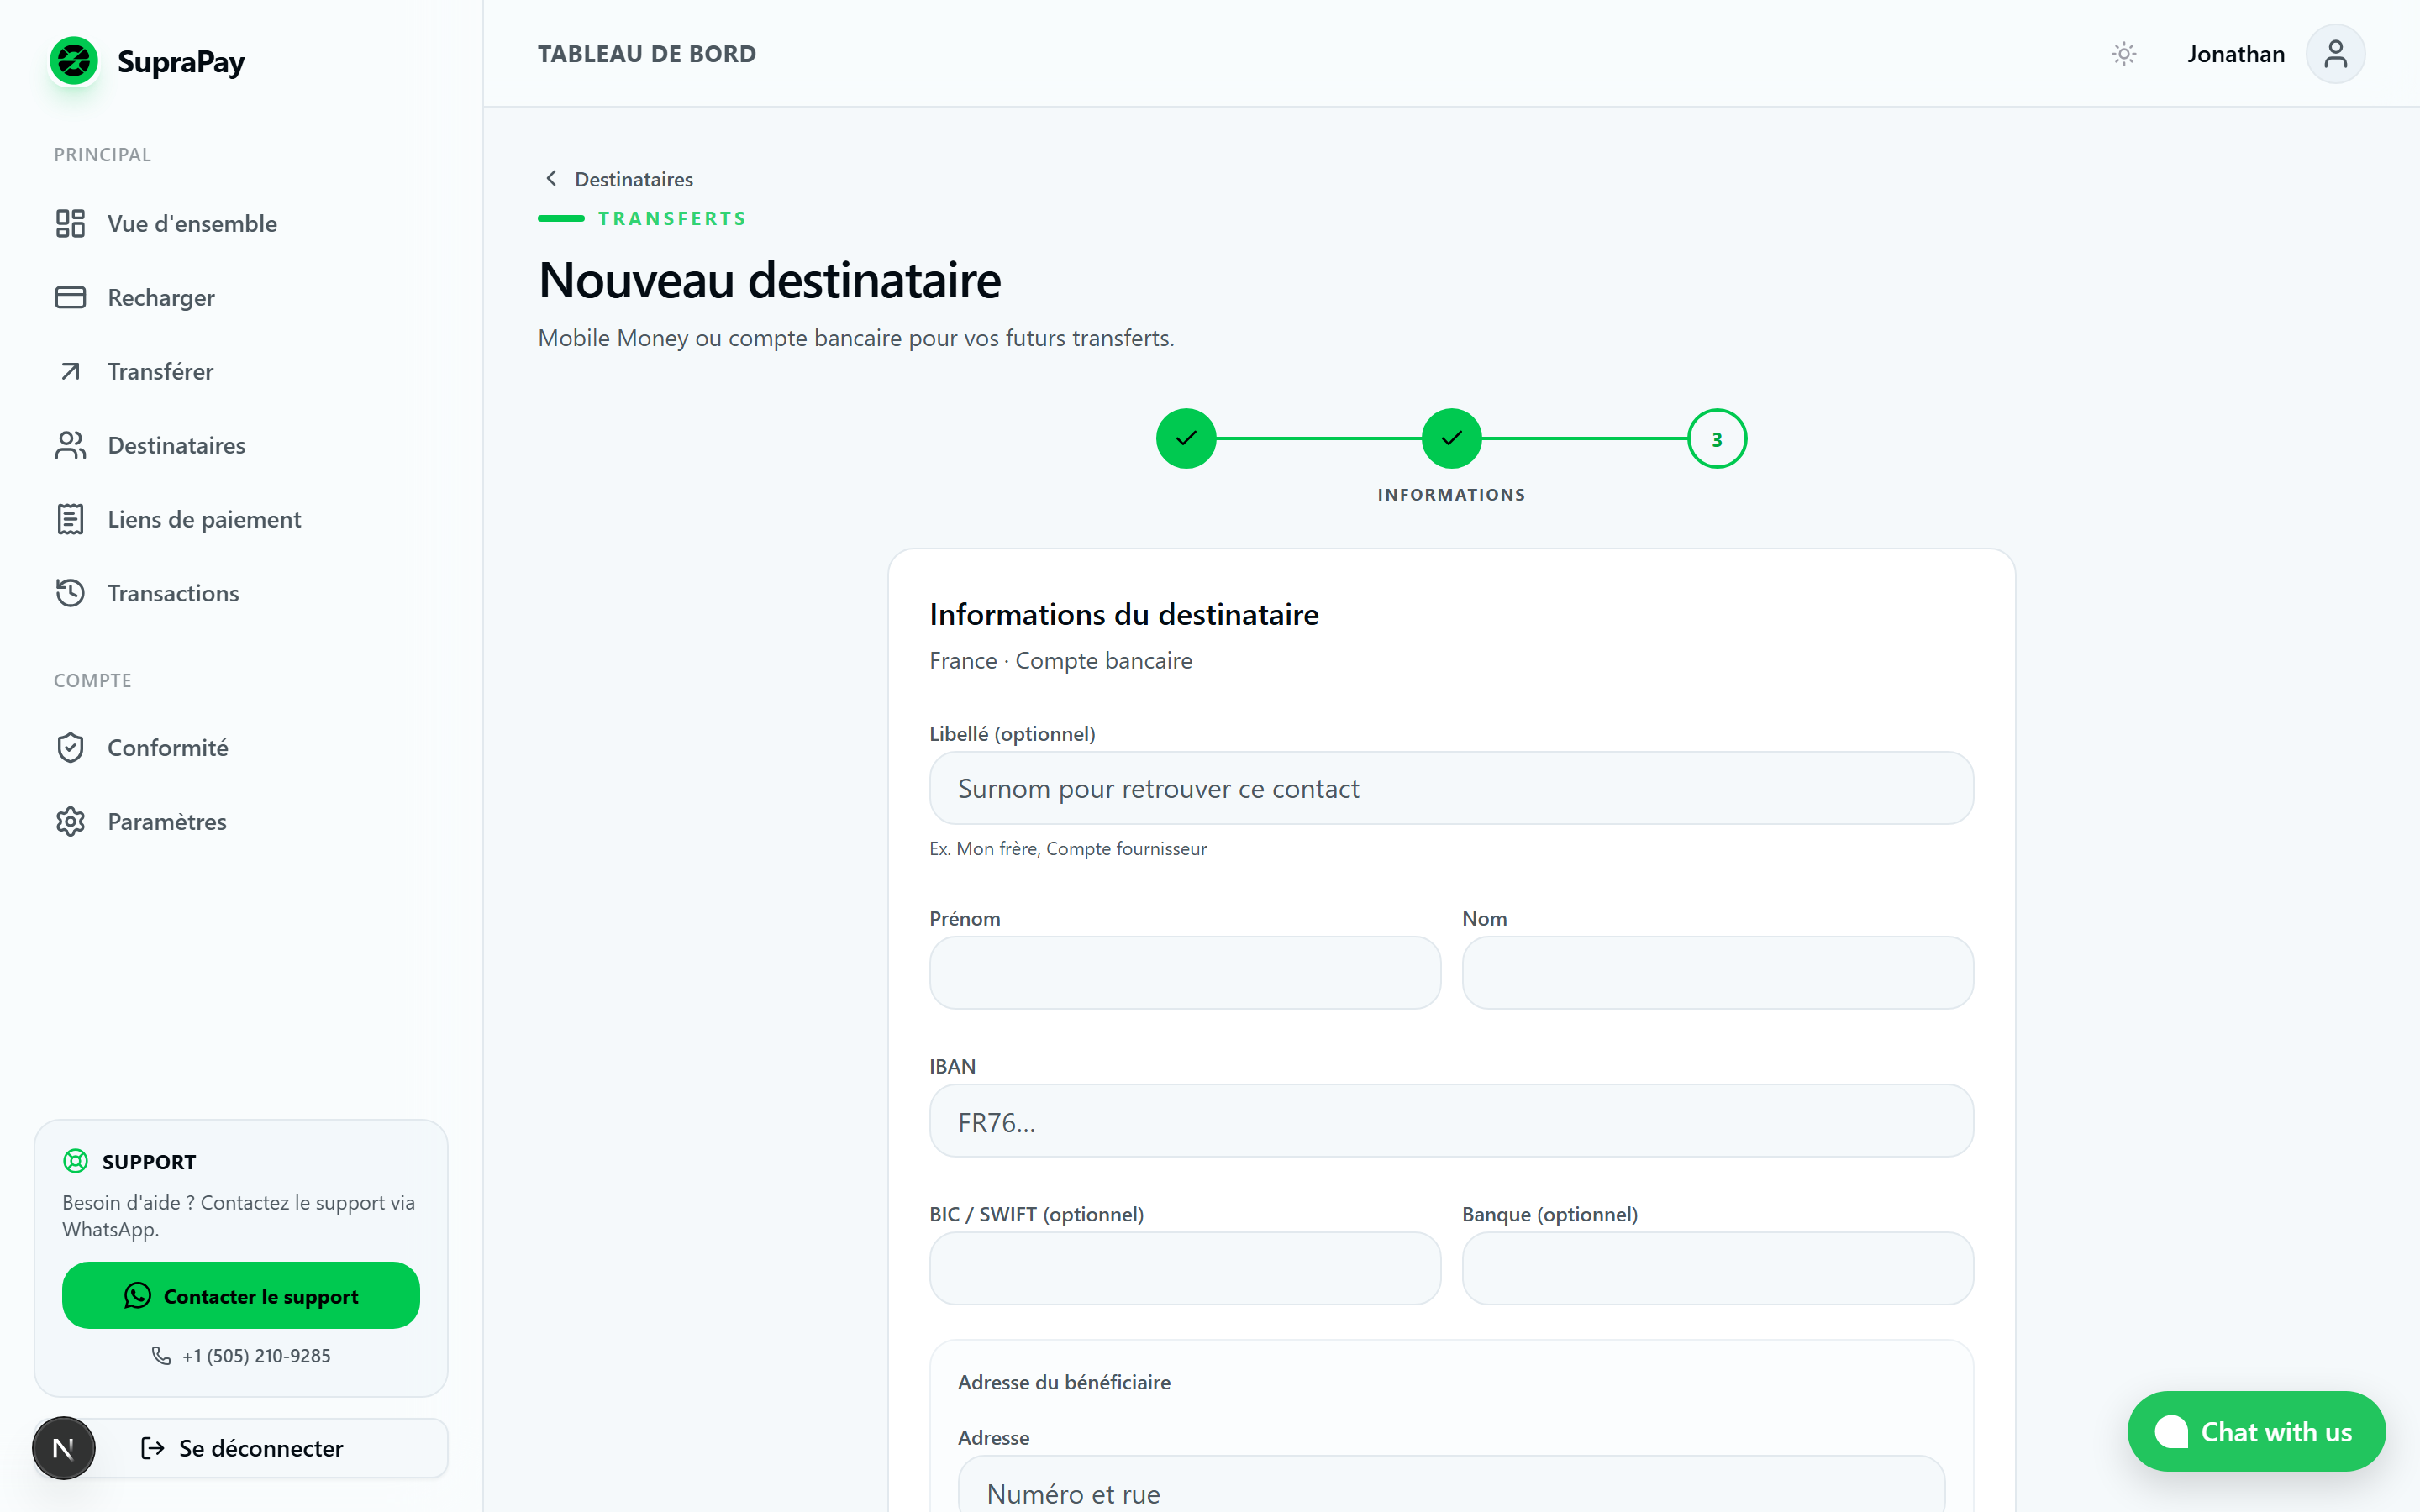Select the second step Informations circle
Viewport: 2420px width, 1512px height.
pyautogui.click(x=1451, y=438)
